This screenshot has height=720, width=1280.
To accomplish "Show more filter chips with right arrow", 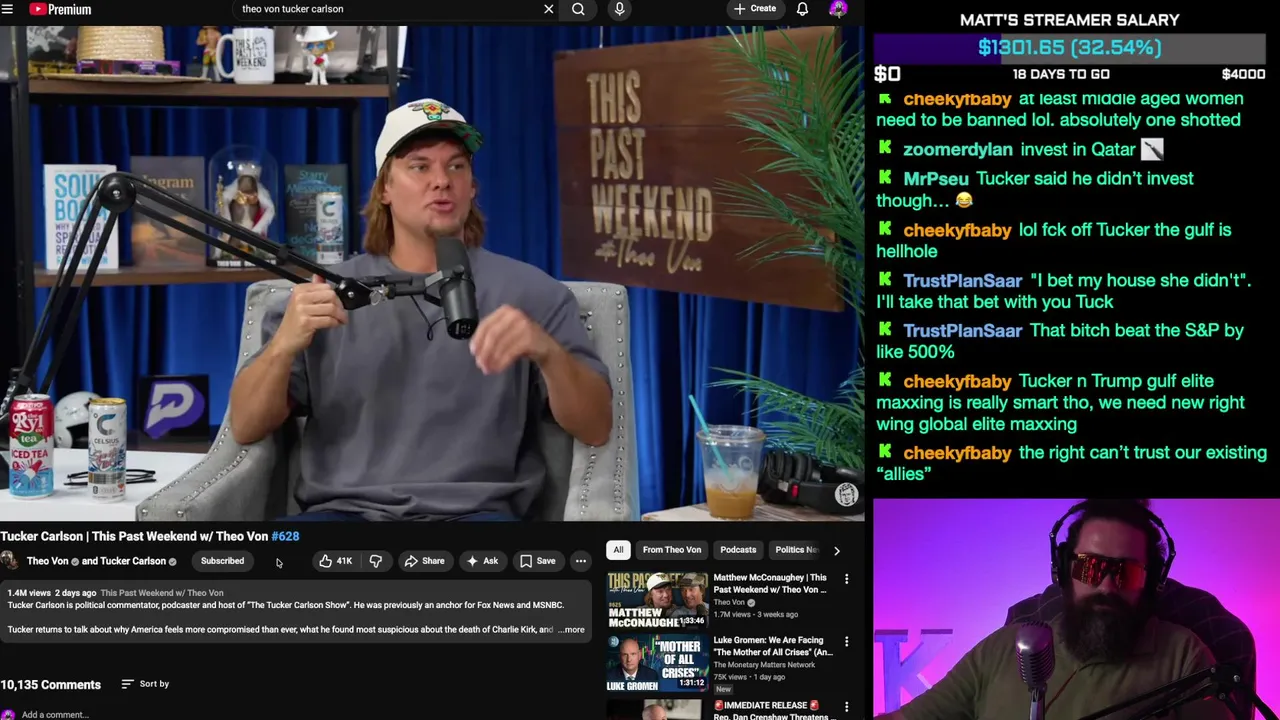I will pyautogui.click(x=837, y=550).
